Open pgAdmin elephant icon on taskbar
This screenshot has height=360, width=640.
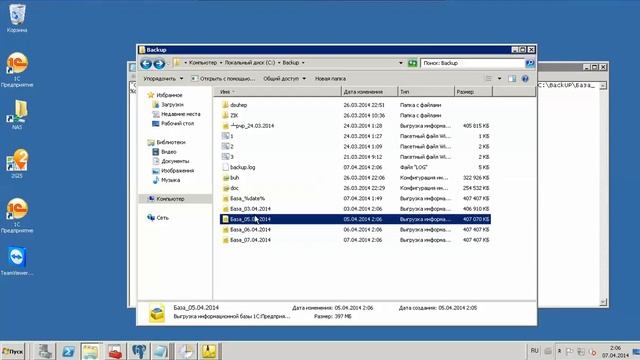(x=139, y=351)
